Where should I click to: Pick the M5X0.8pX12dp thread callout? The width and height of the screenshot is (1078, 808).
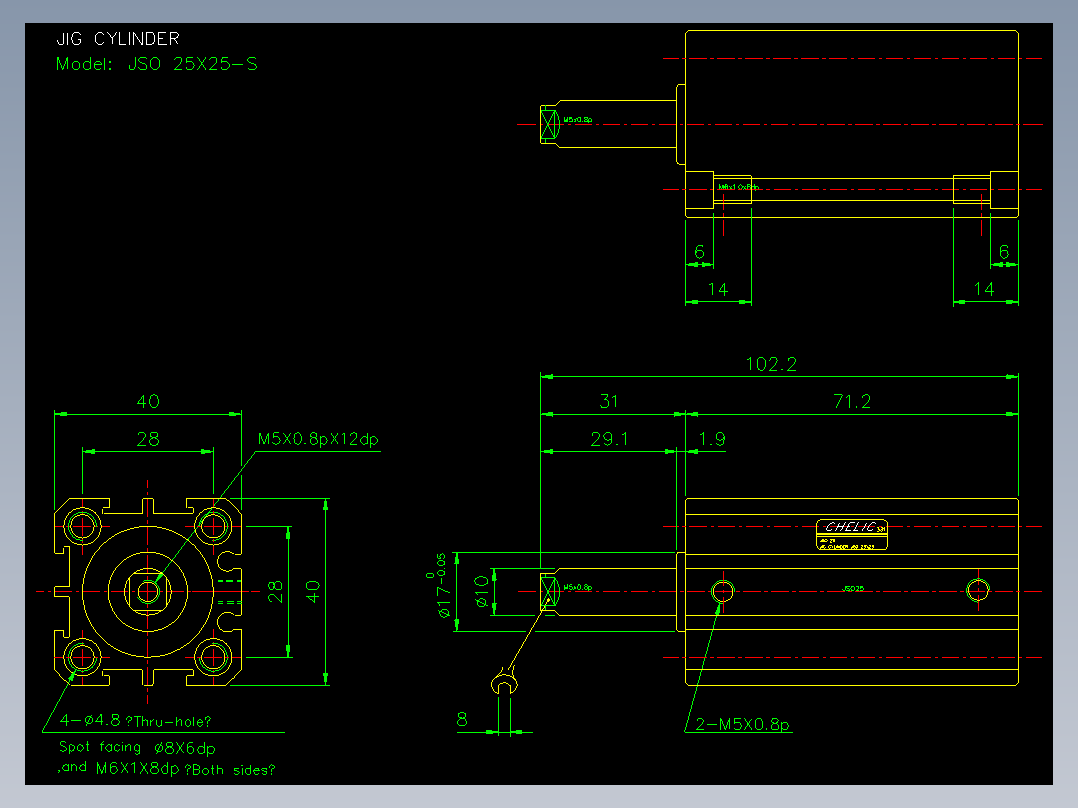(318, 439)
